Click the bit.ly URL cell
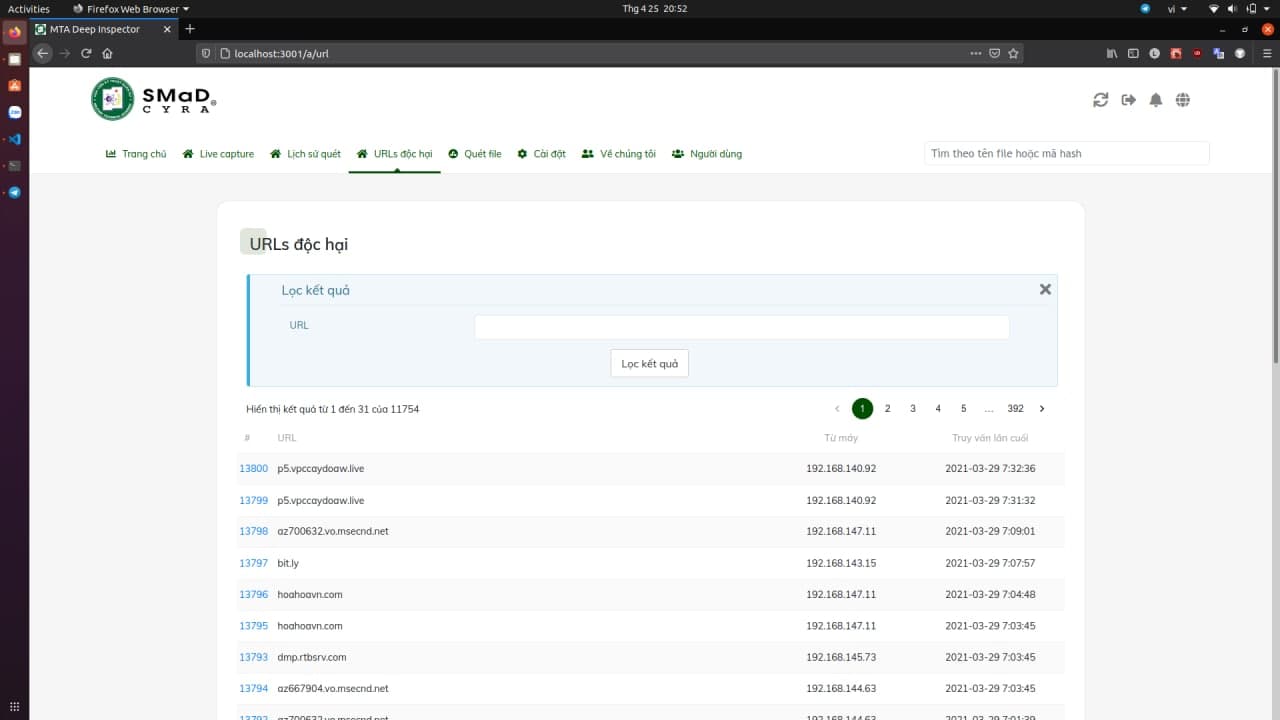The height and width of the screenshot is (720, 1280). coord(288,563)
